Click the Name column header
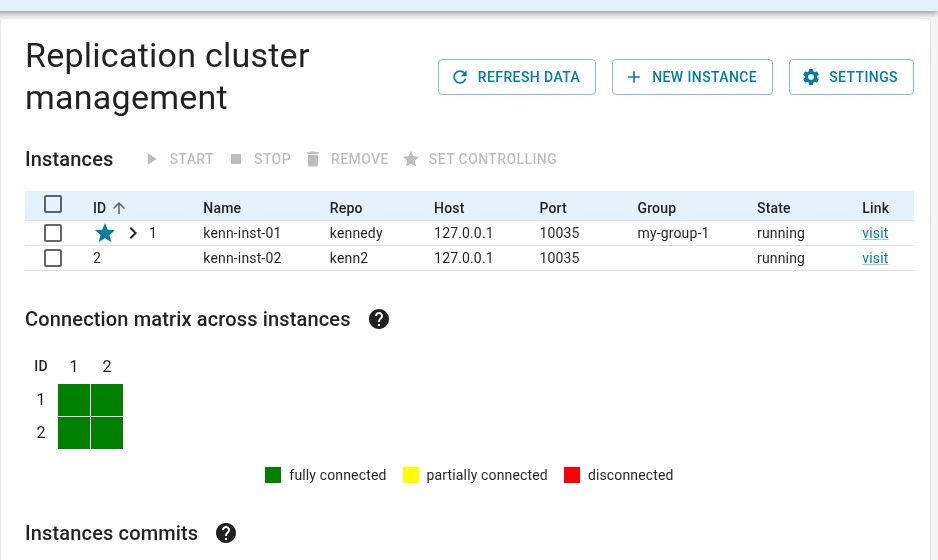The image size is (938, 560). coord(222,208)
